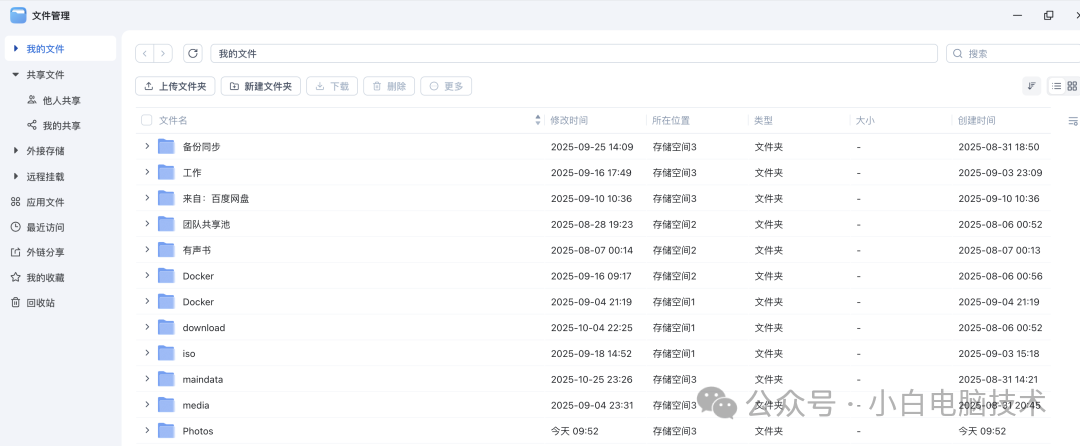This screenshot has width=1080, height=446.
Task: Click the 创建时间 column header
Action: (x=976, y=120)
